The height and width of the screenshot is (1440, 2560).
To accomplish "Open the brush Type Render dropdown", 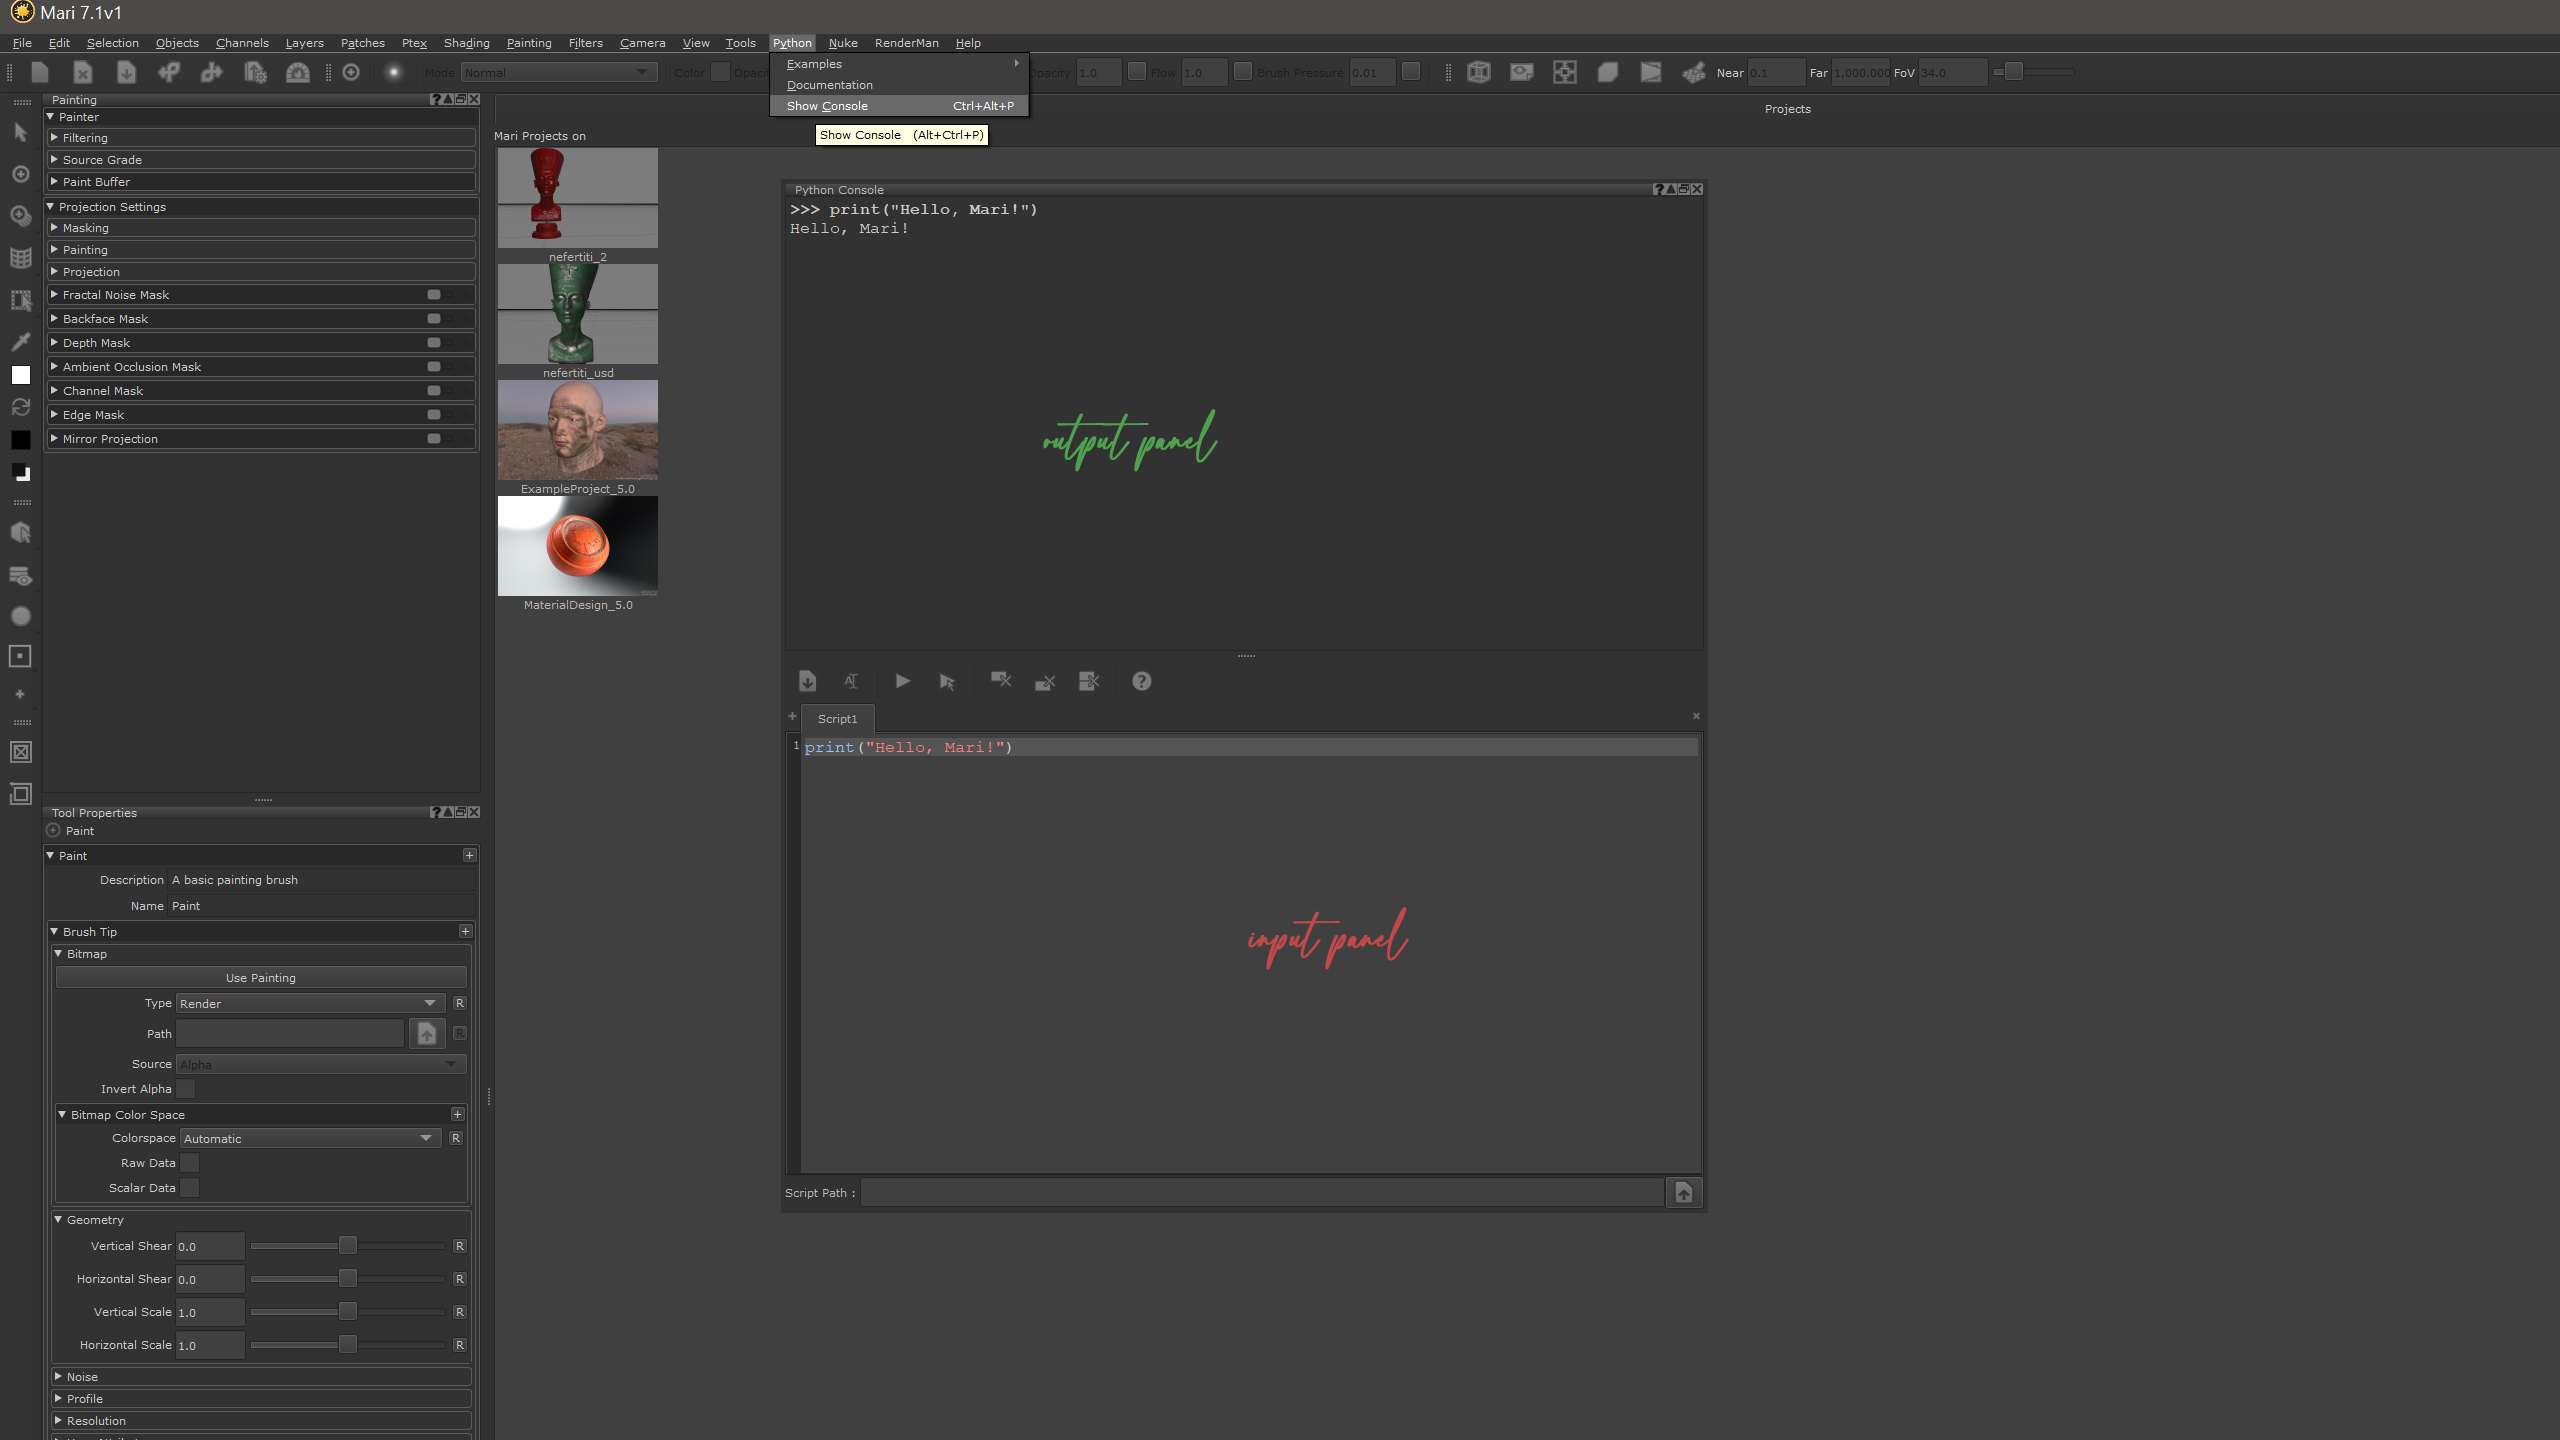I will (310, 1003).
